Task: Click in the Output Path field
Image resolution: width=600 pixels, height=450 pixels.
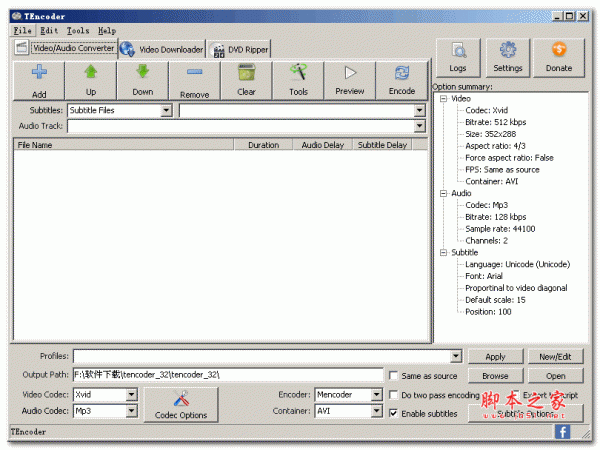Action: [228, 375]
